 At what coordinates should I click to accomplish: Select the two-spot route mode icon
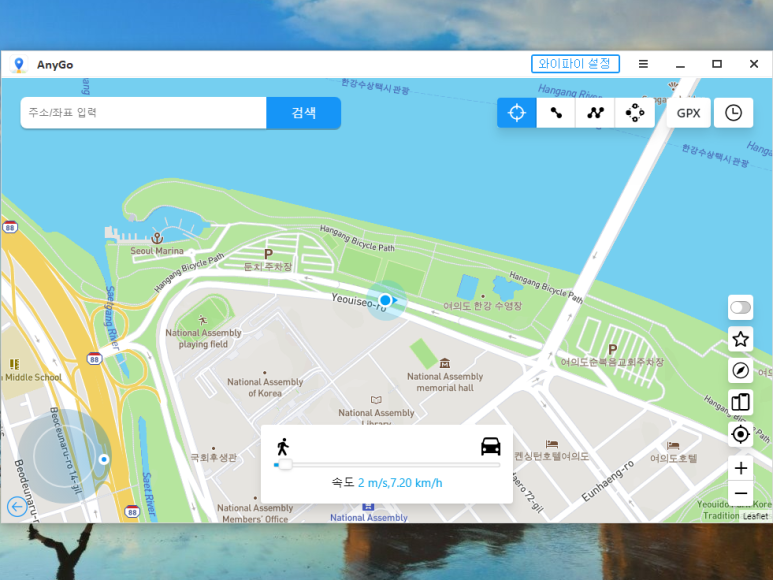[556, 113]
